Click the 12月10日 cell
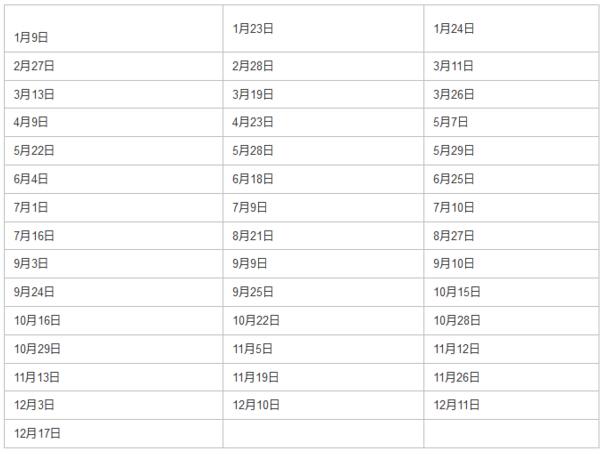This screenshot has height=454, width=603. click(256, 405)
